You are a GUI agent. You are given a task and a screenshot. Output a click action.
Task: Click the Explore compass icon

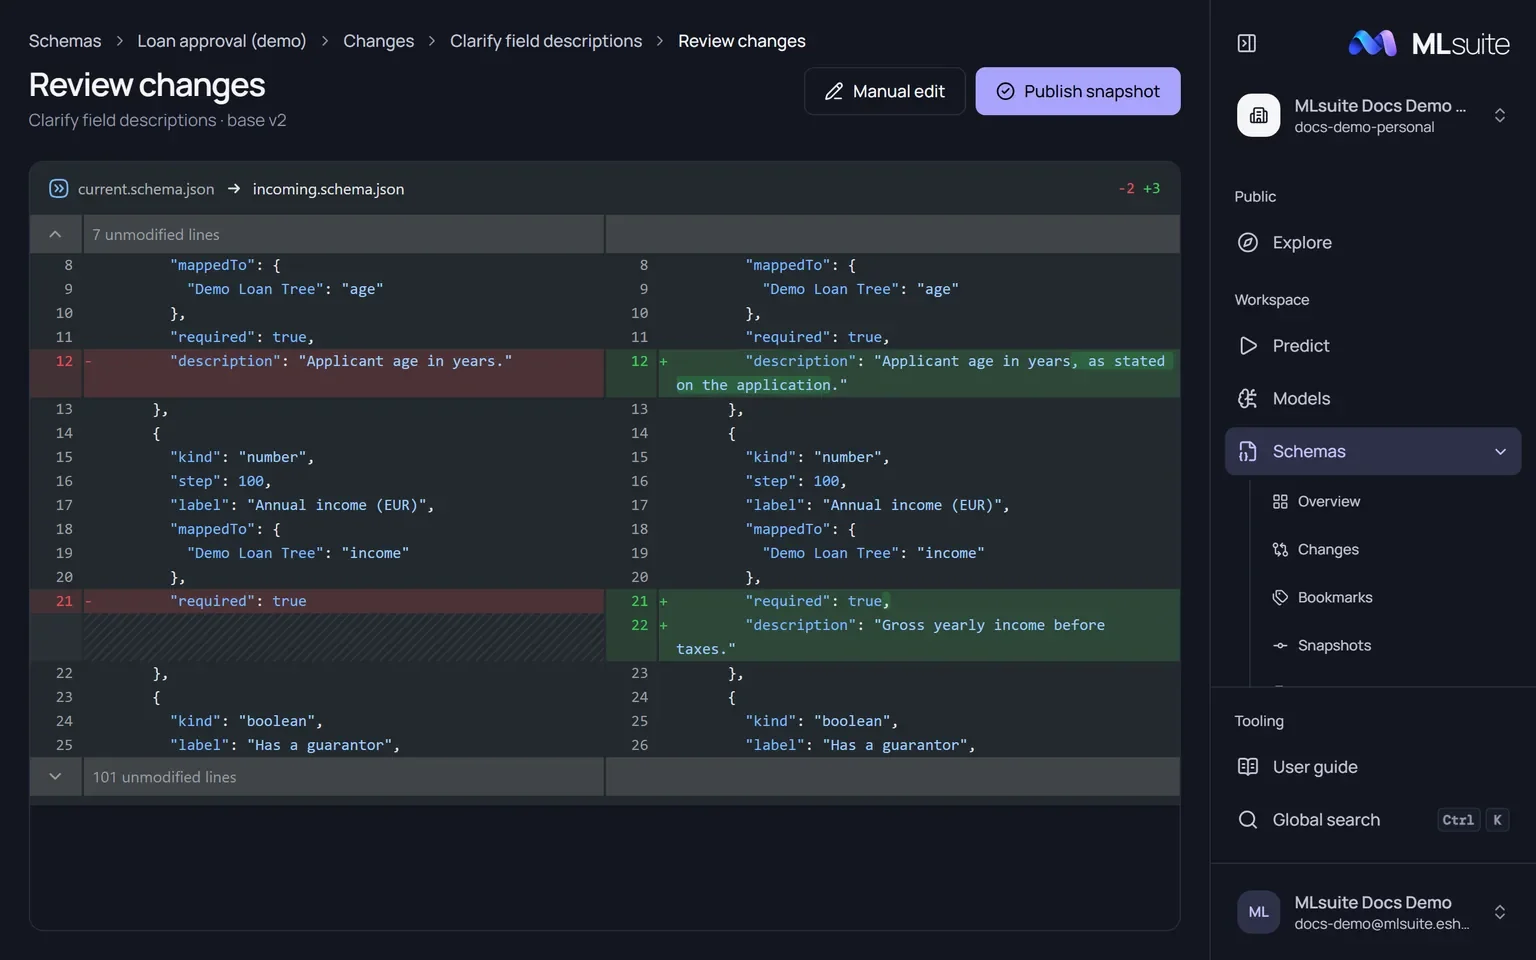coord(1248,242)
